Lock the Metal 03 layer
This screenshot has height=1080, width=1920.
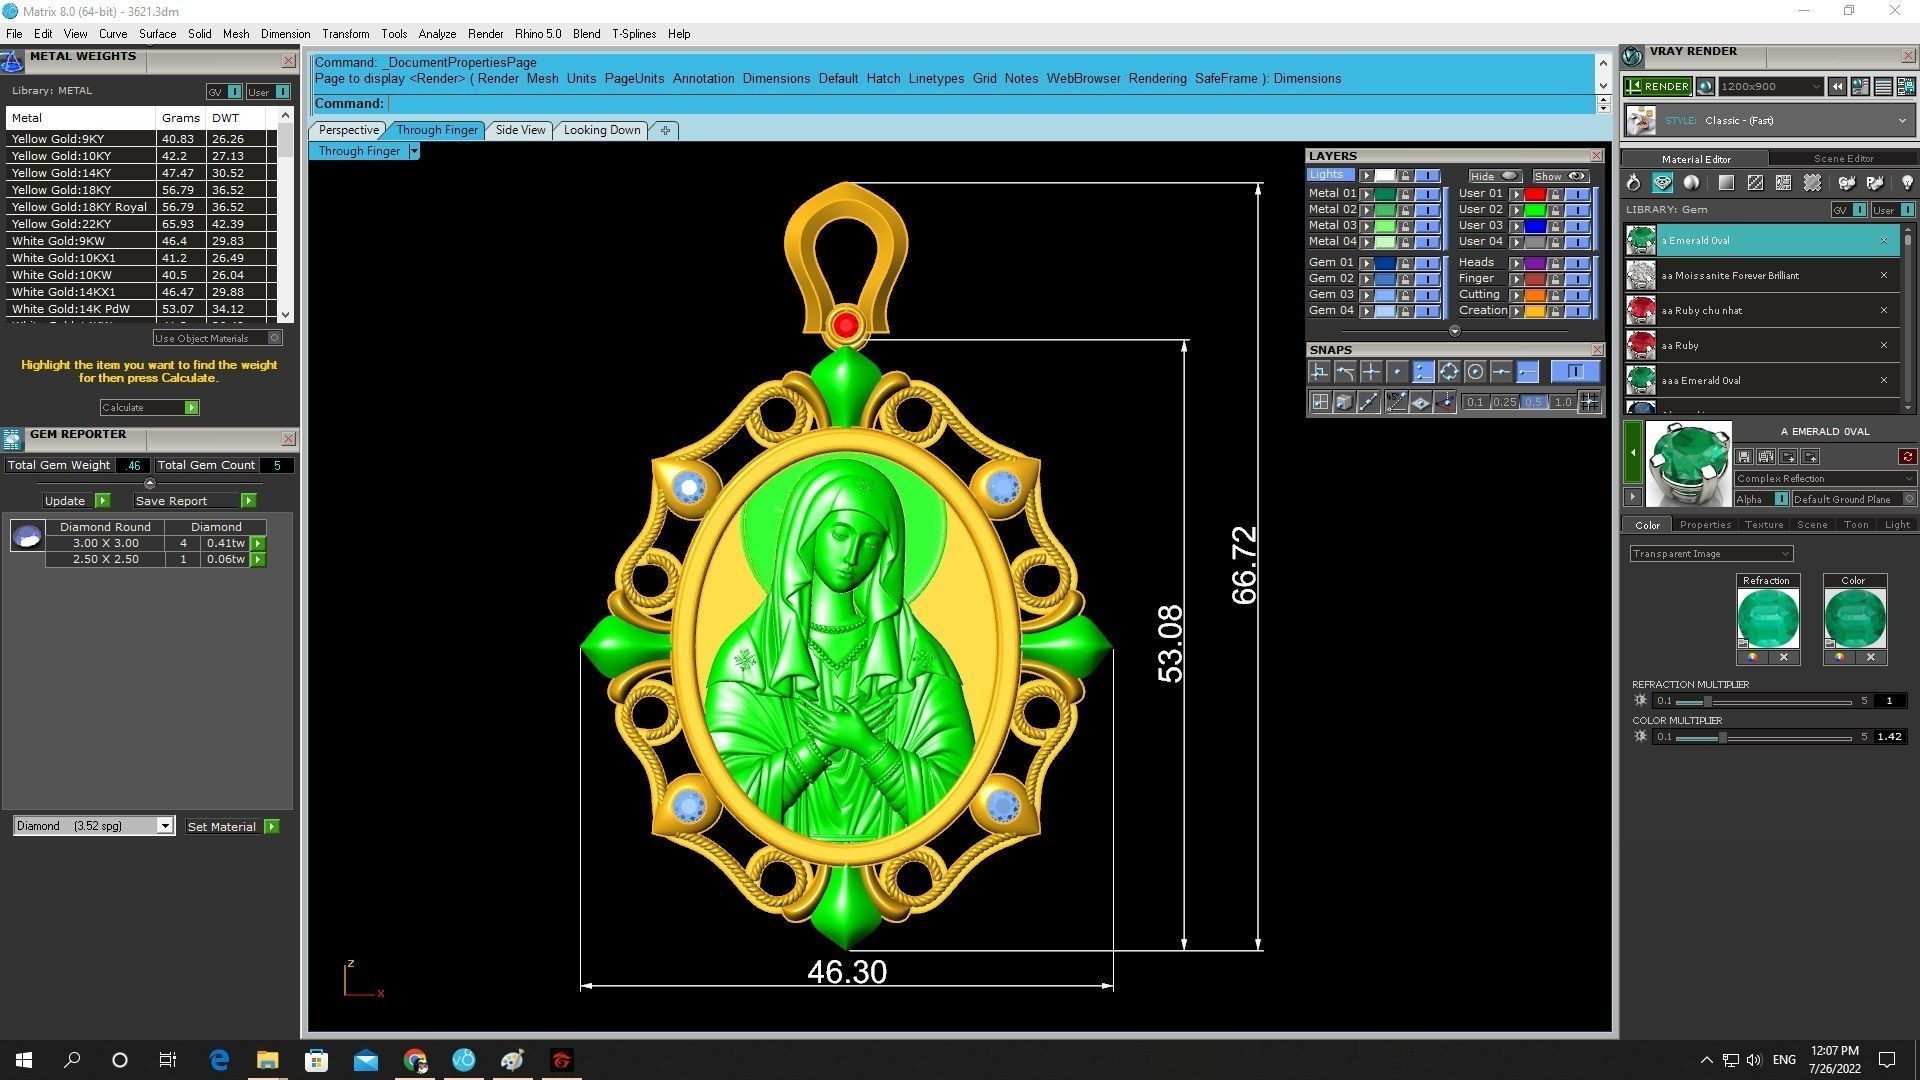coord(1405,226)
